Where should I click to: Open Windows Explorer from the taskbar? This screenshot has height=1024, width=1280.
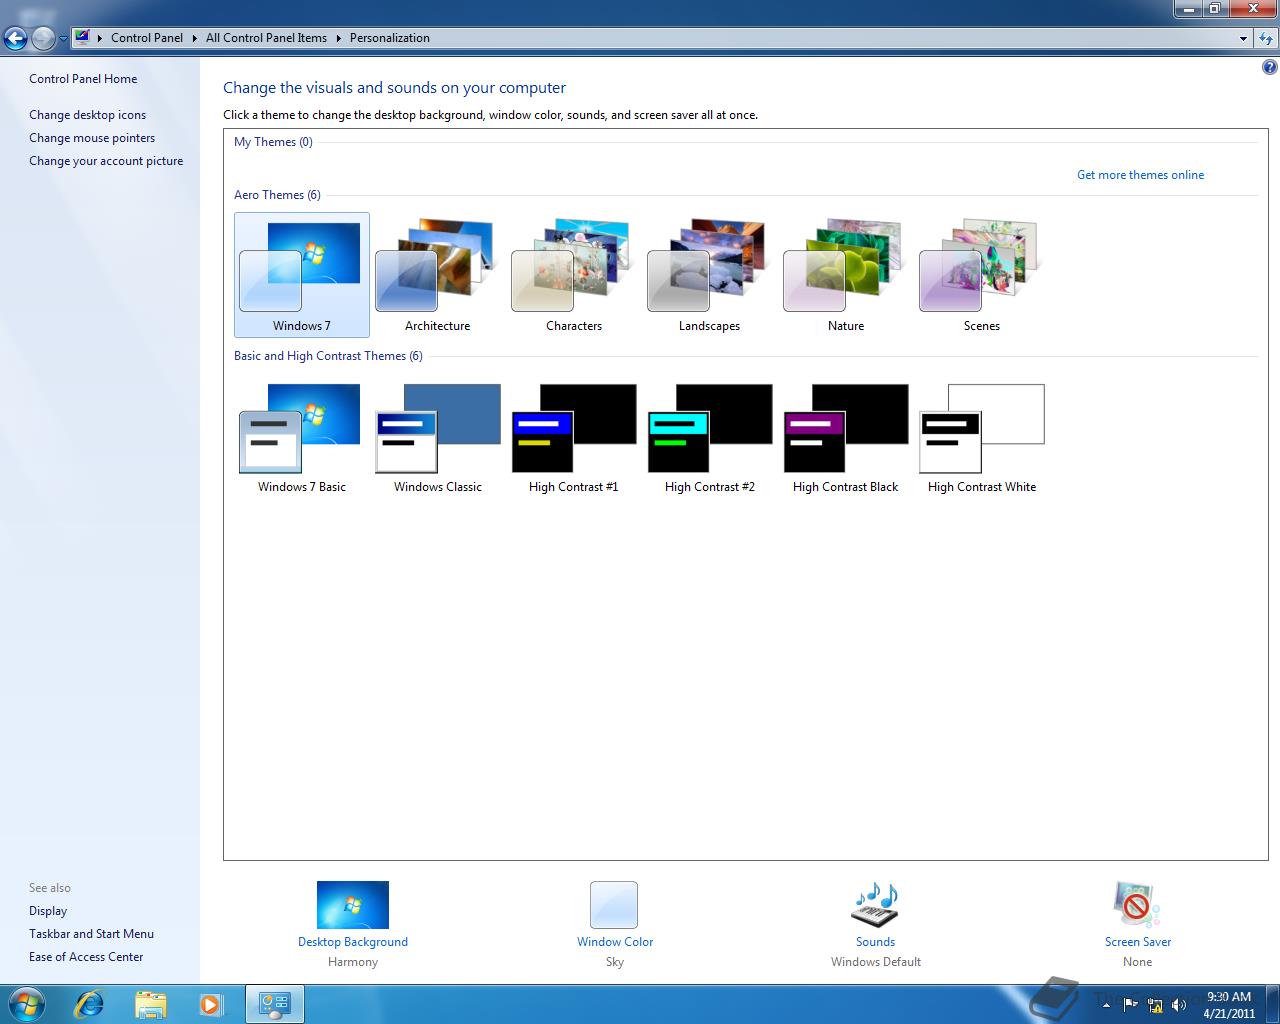150,1004
